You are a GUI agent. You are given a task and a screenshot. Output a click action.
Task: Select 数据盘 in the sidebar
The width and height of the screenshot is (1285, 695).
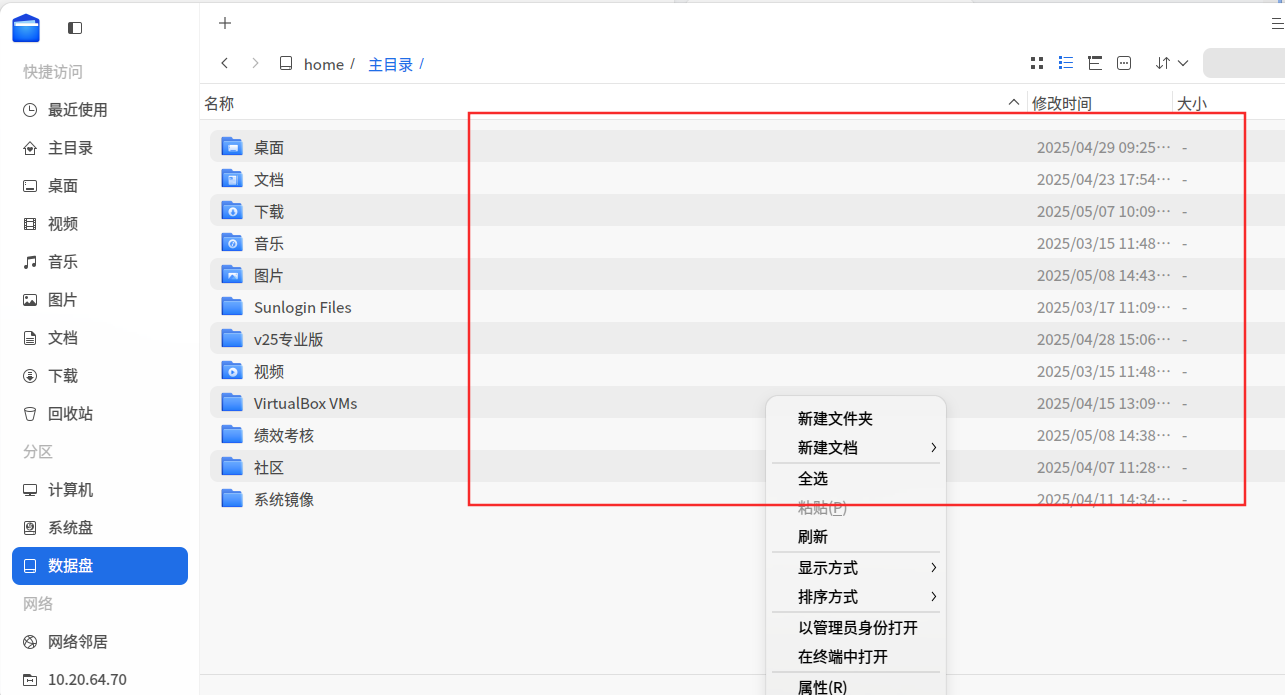coord(100,566)
